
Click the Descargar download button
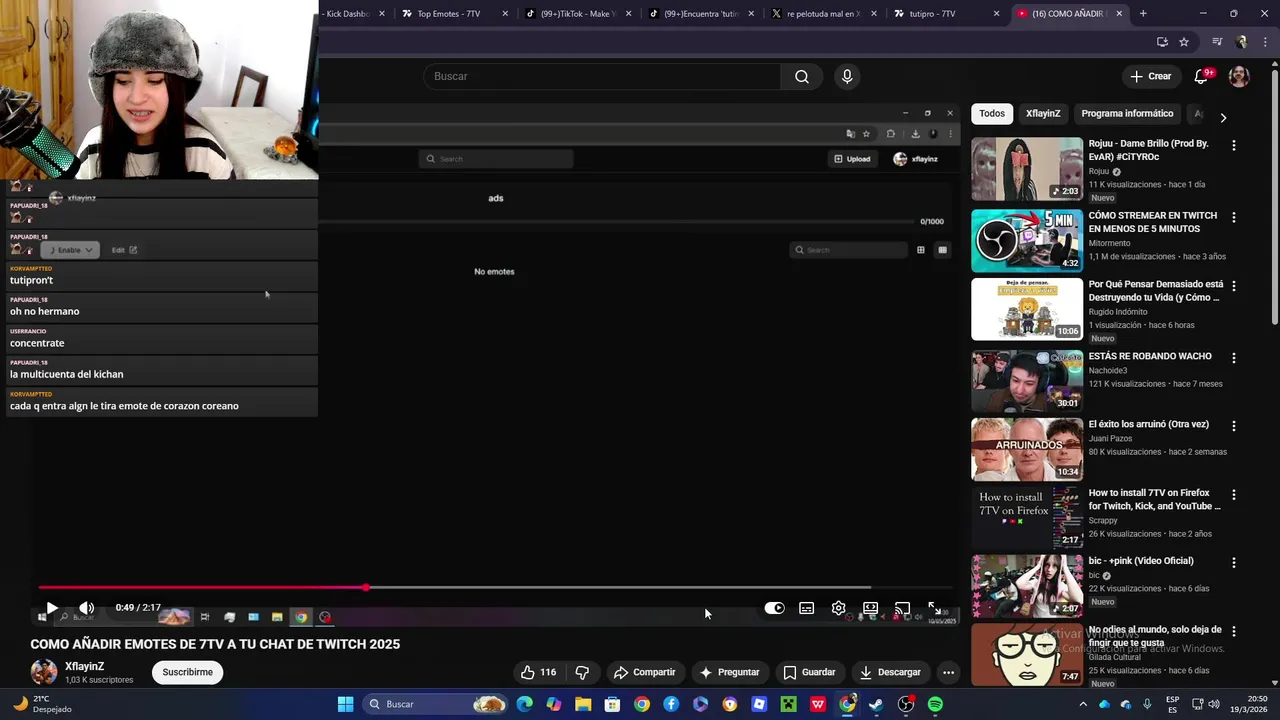890,672
